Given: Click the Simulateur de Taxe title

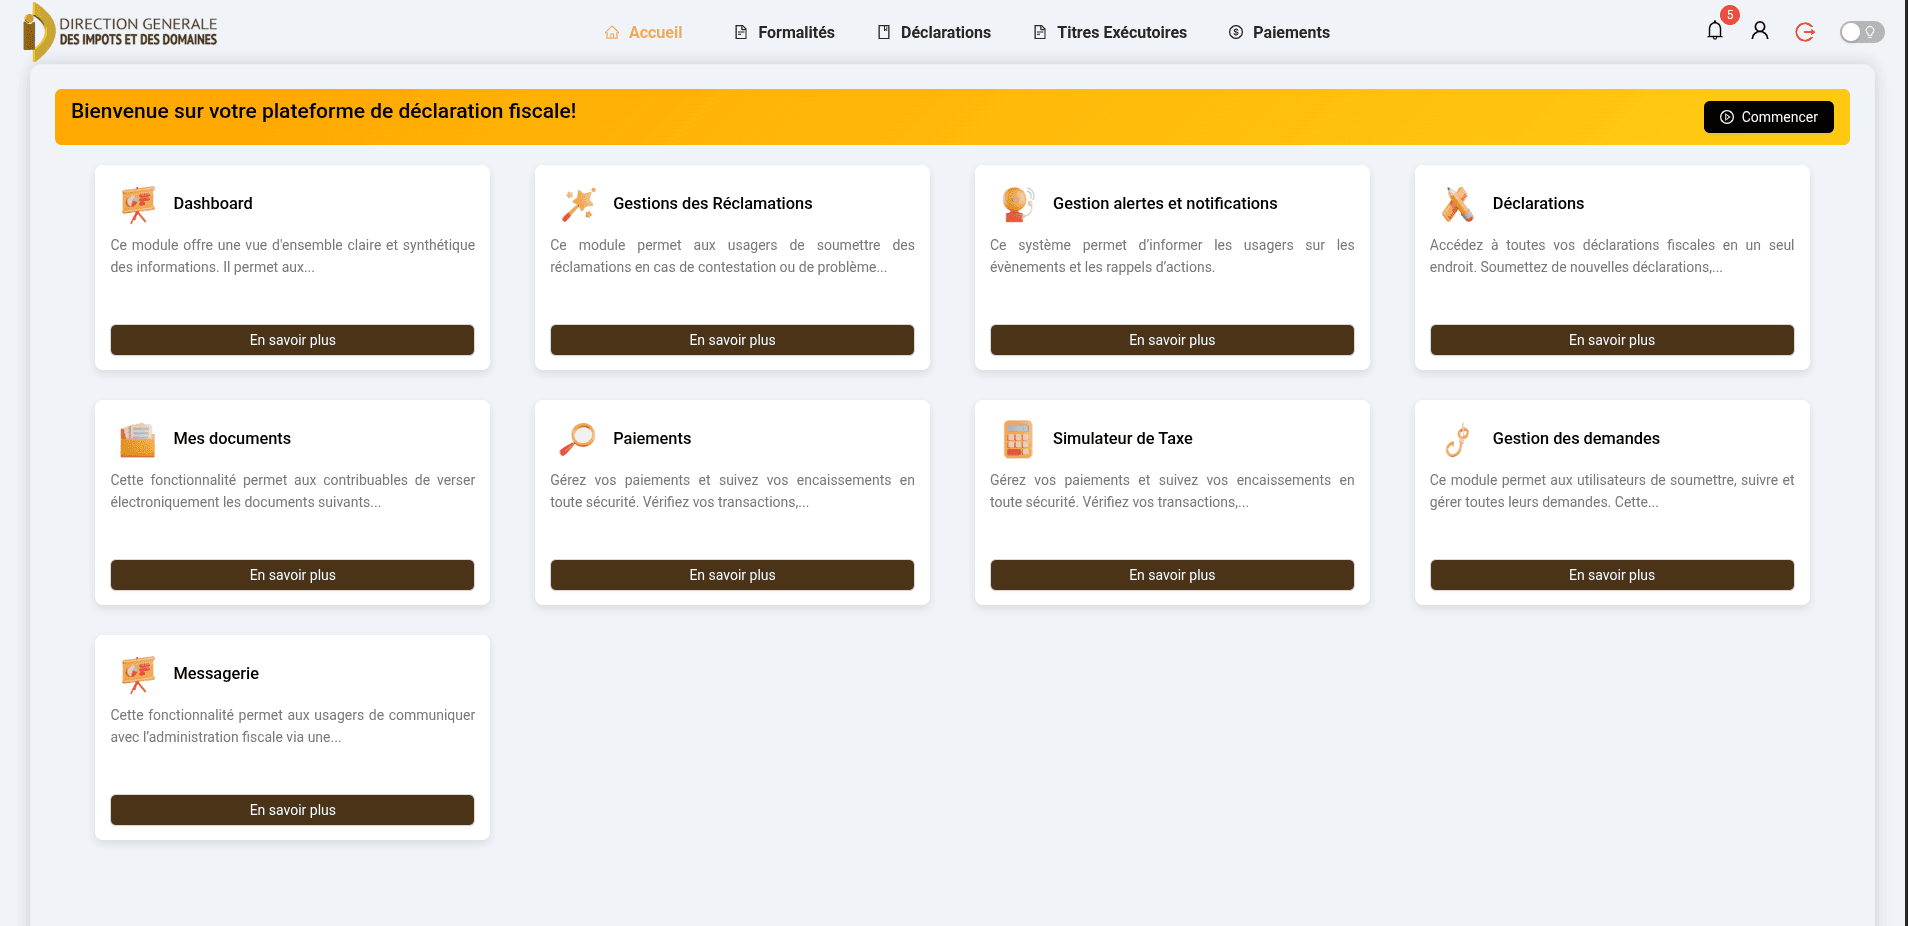Looking at the screenshot, I should point(1122,438).
